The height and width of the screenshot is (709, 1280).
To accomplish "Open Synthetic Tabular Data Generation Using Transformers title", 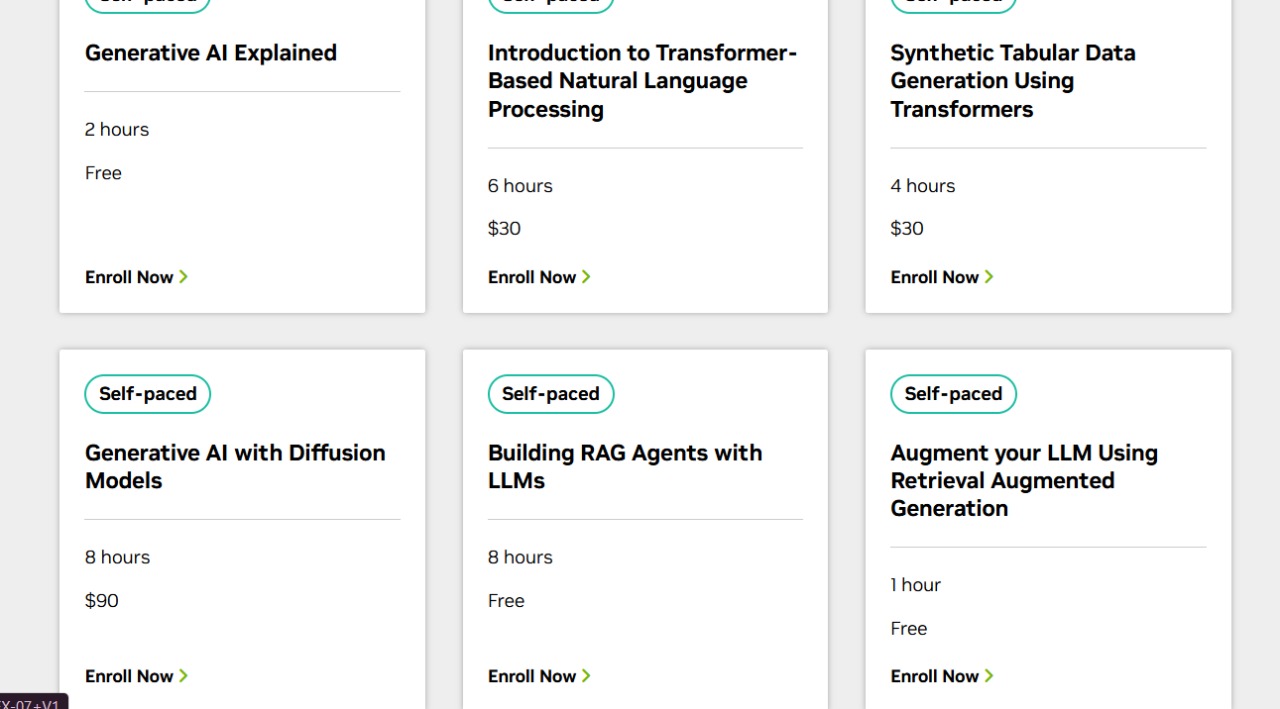I will pyautogui.click(x=1012, y=81).
